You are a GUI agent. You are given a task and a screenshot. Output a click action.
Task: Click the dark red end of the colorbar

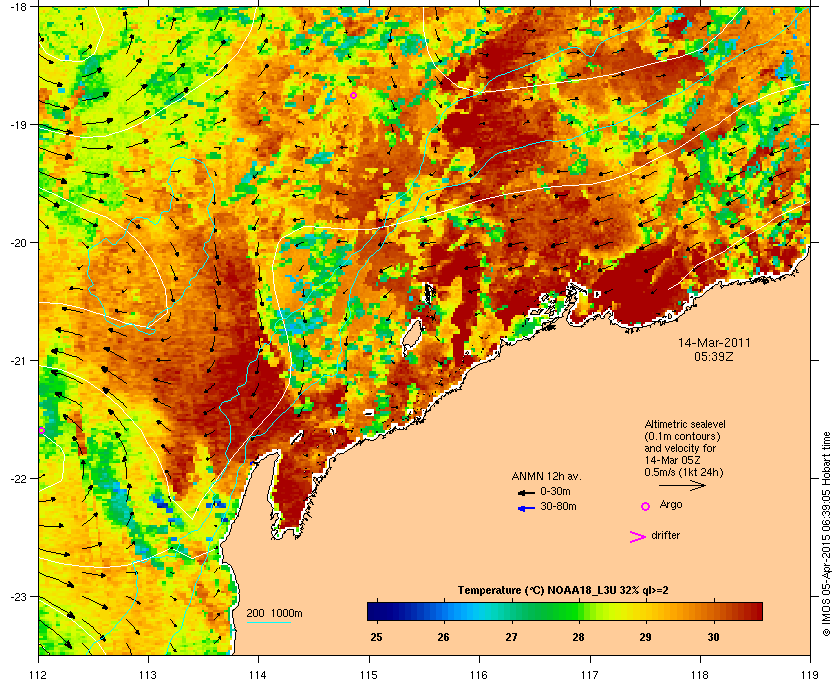click(756, 611)
